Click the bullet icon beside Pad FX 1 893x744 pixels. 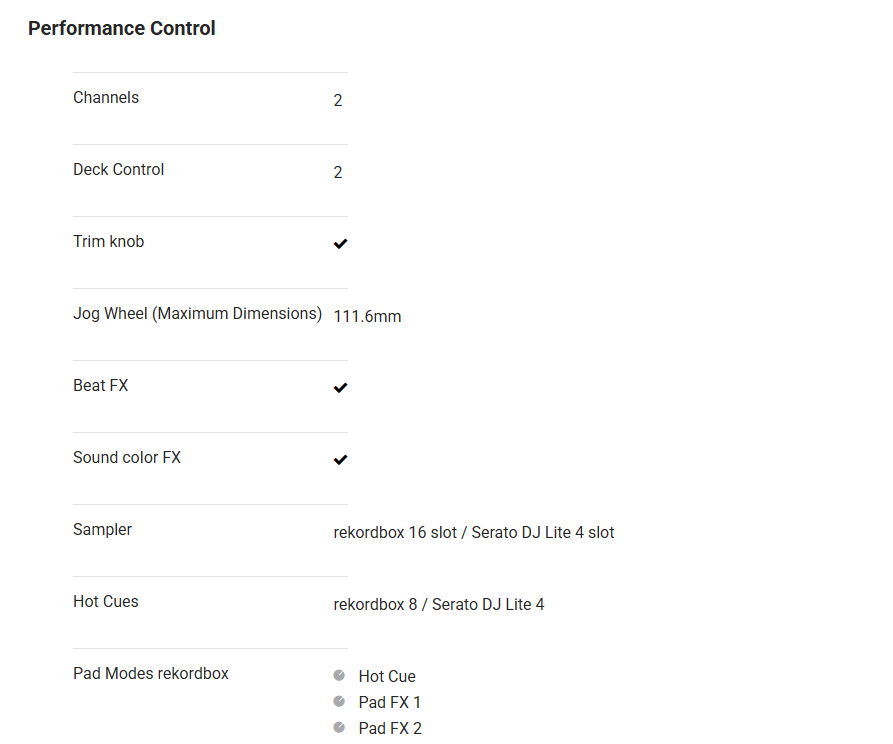click(339, 701)
